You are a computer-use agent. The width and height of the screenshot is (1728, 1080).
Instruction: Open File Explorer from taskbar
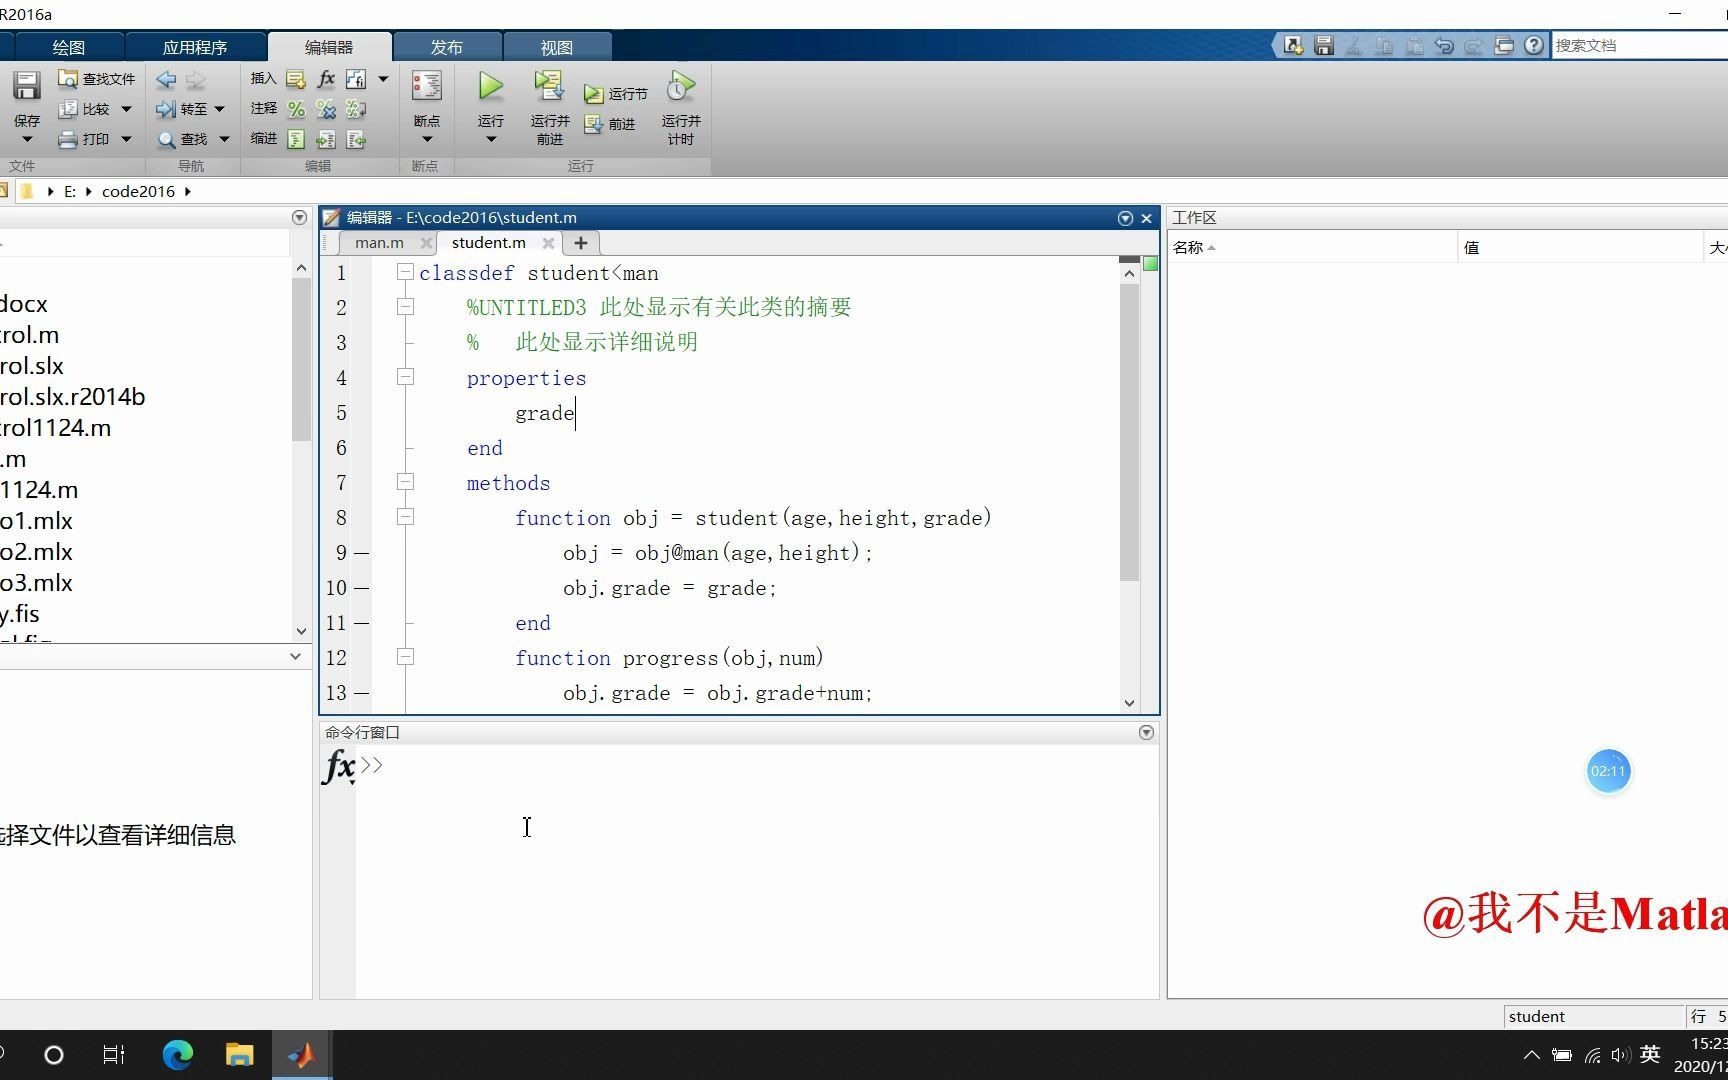click(239, 1054)
